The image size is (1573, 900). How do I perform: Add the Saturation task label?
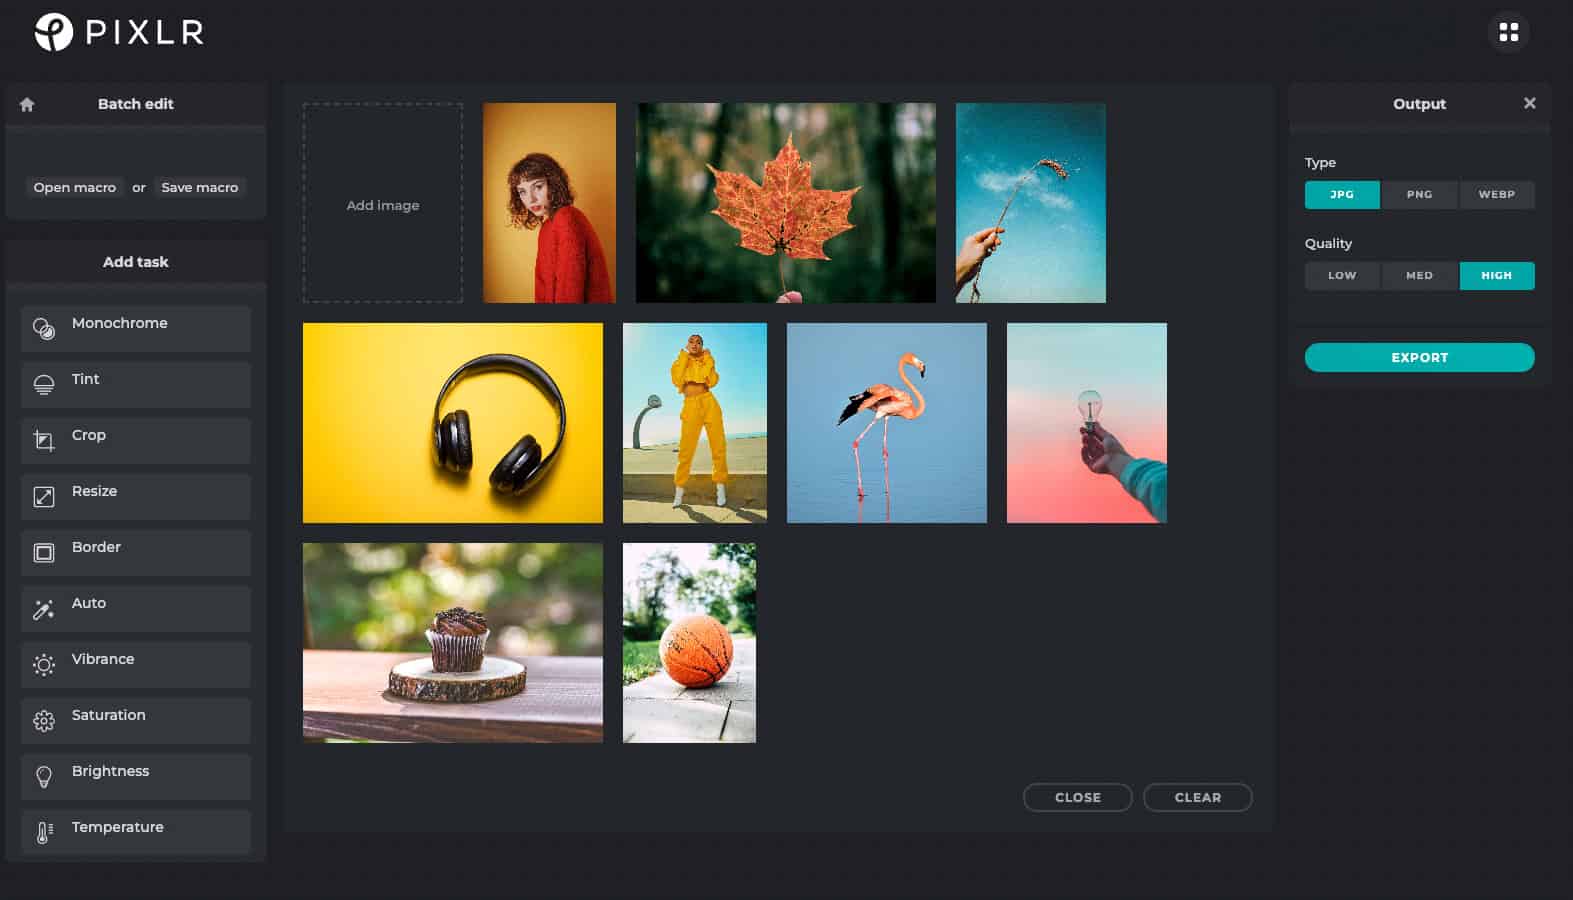pyautogui.click(x=109, y=715)
